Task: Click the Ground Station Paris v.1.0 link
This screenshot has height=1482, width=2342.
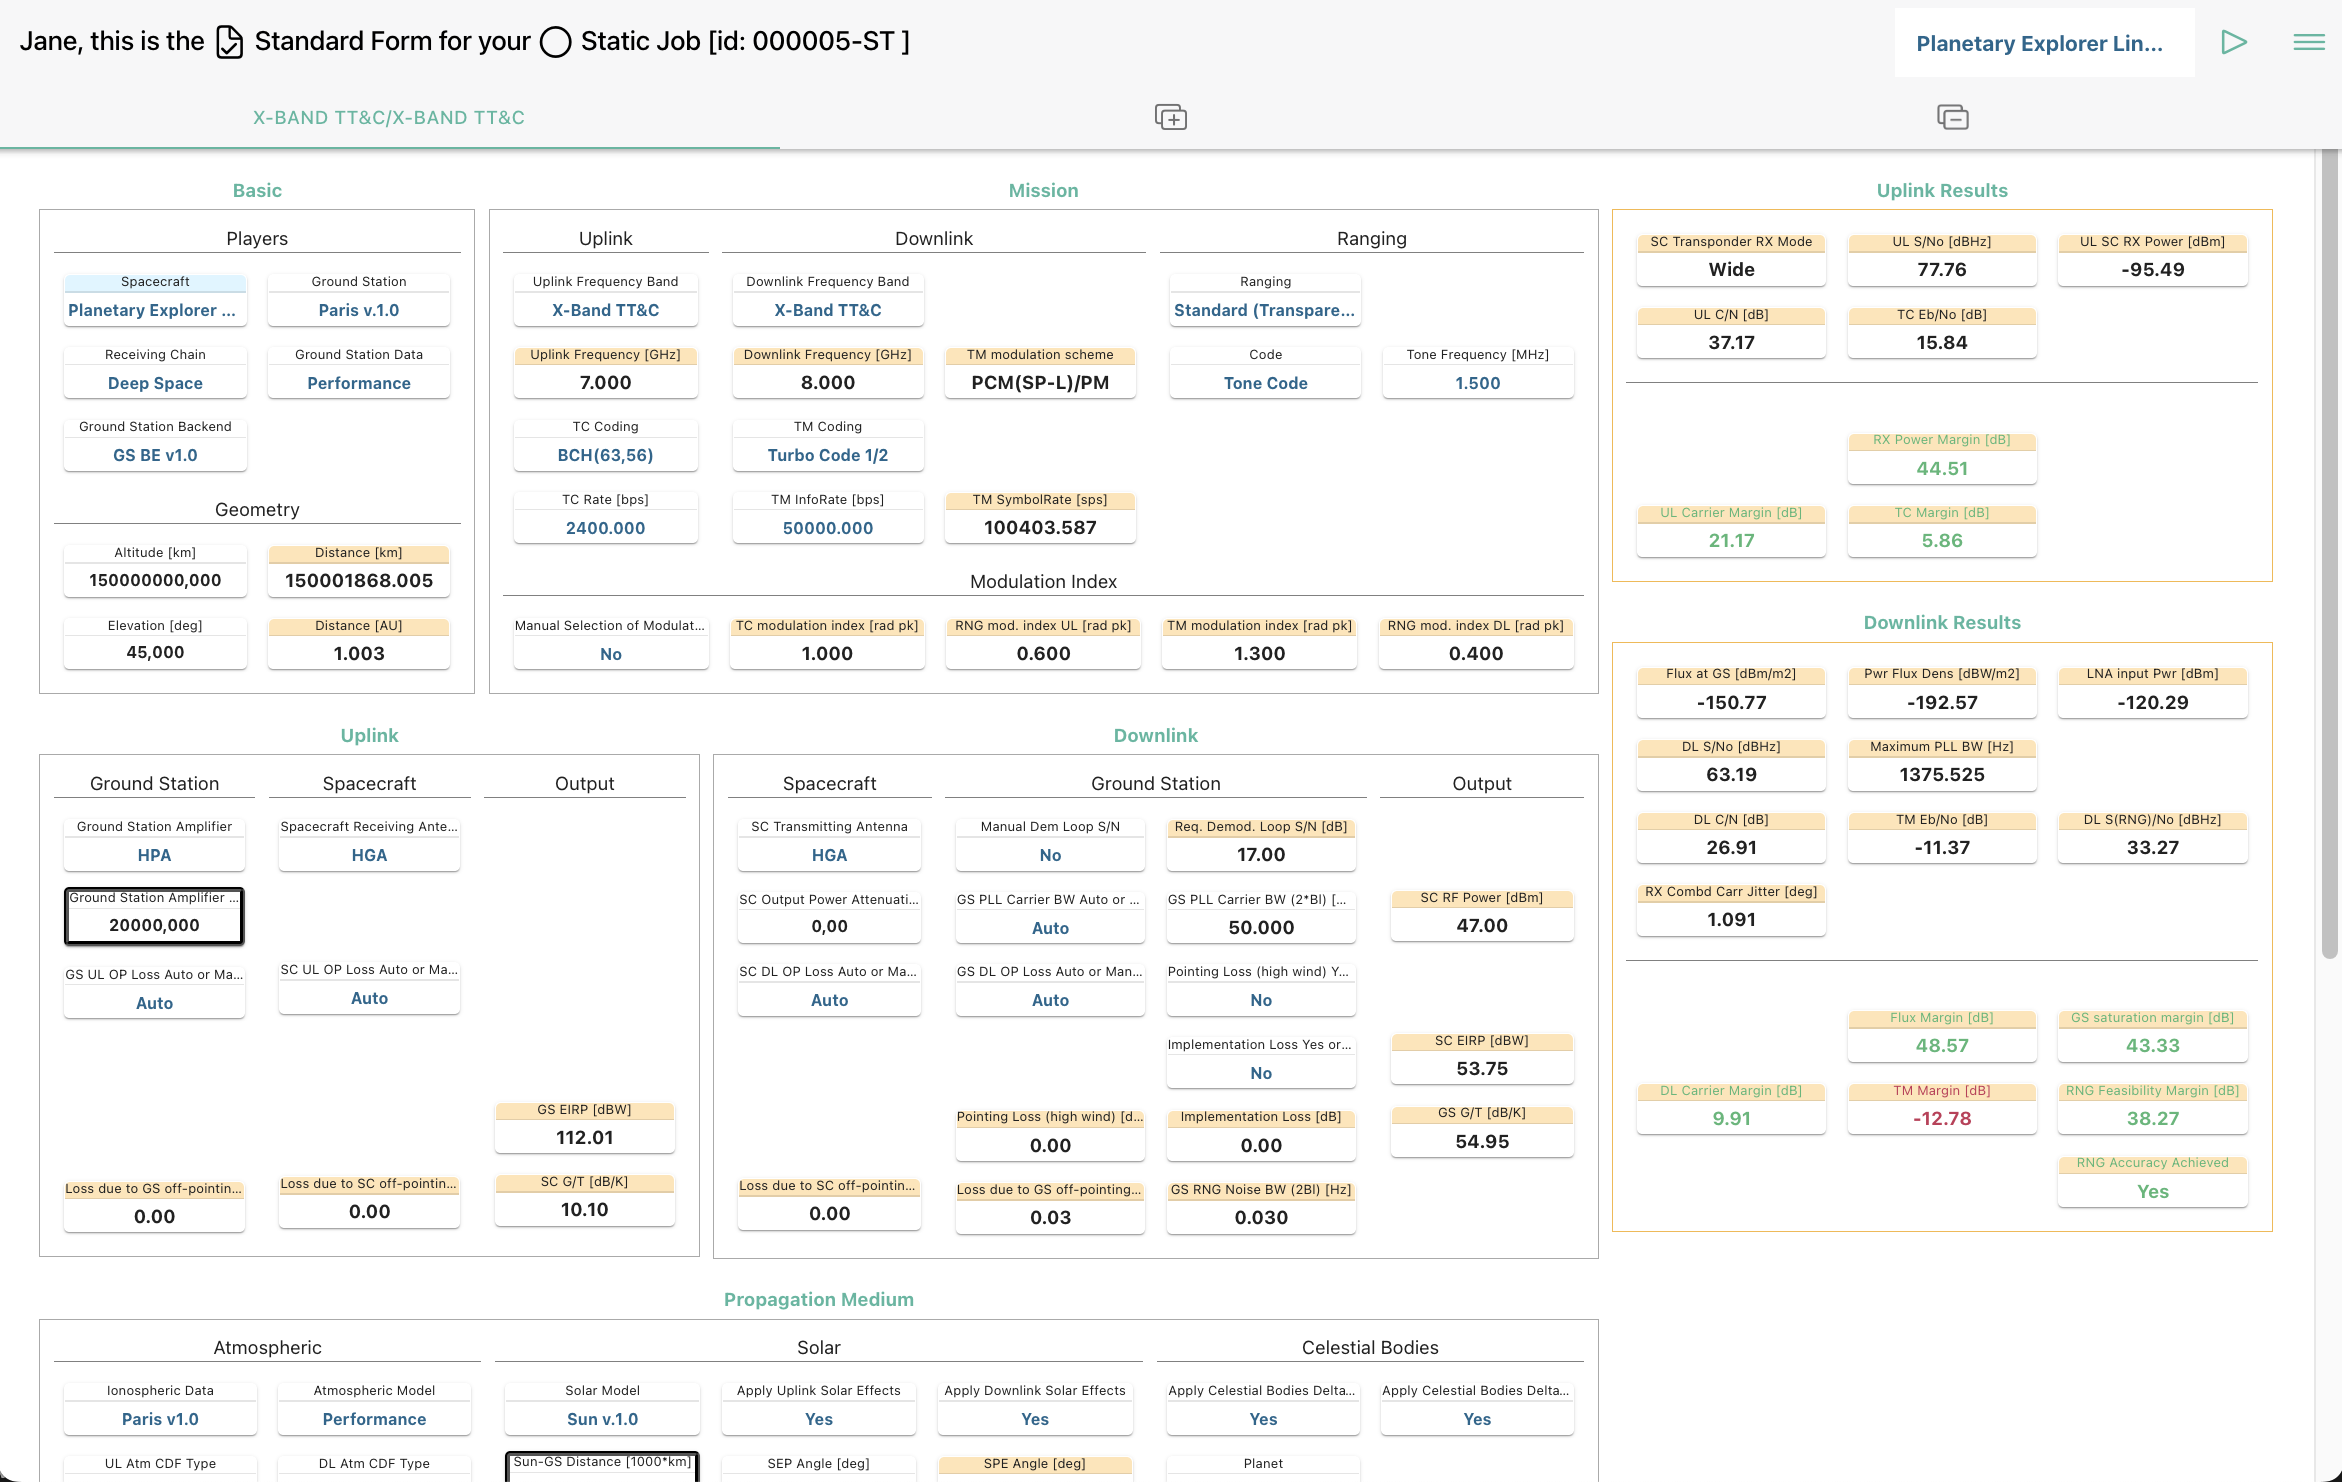Action: pyautogui.click(x=358, y=310)
